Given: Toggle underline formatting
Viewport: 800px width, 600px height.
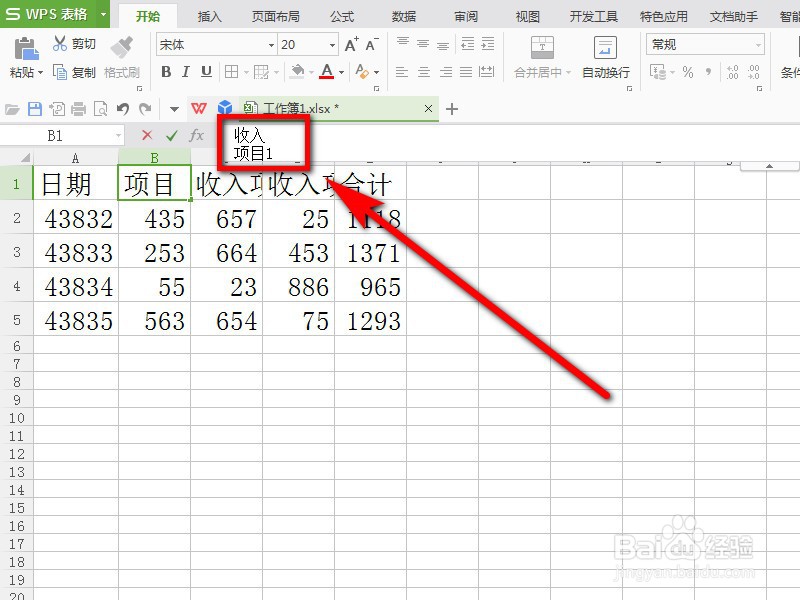Looking at the screenshot, I should pos(205,73).
